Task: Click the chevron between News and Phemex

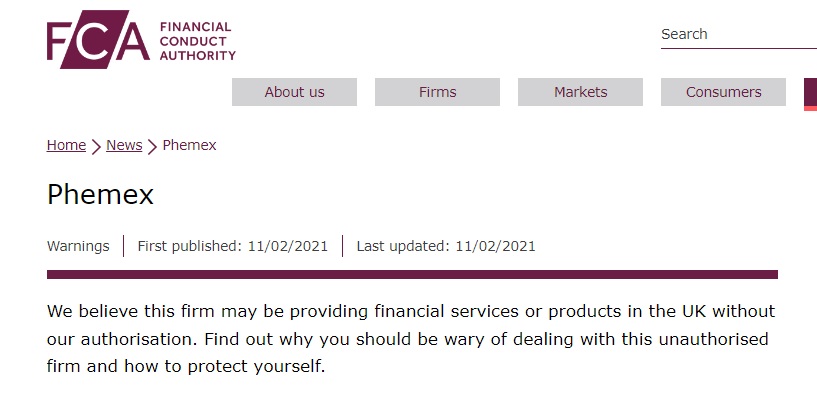Action: tap(152, 146)
